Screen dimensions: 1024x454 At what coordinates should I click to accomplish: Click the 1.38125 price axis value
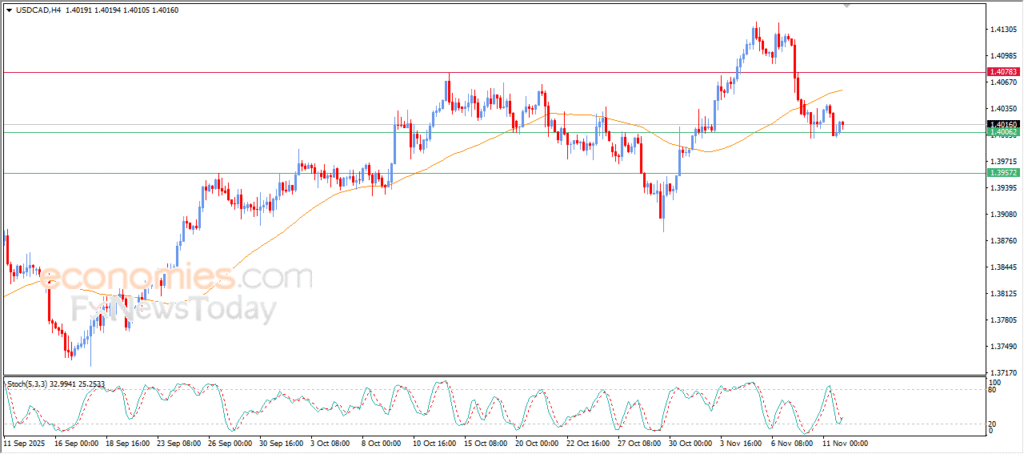pos(1004,294)
